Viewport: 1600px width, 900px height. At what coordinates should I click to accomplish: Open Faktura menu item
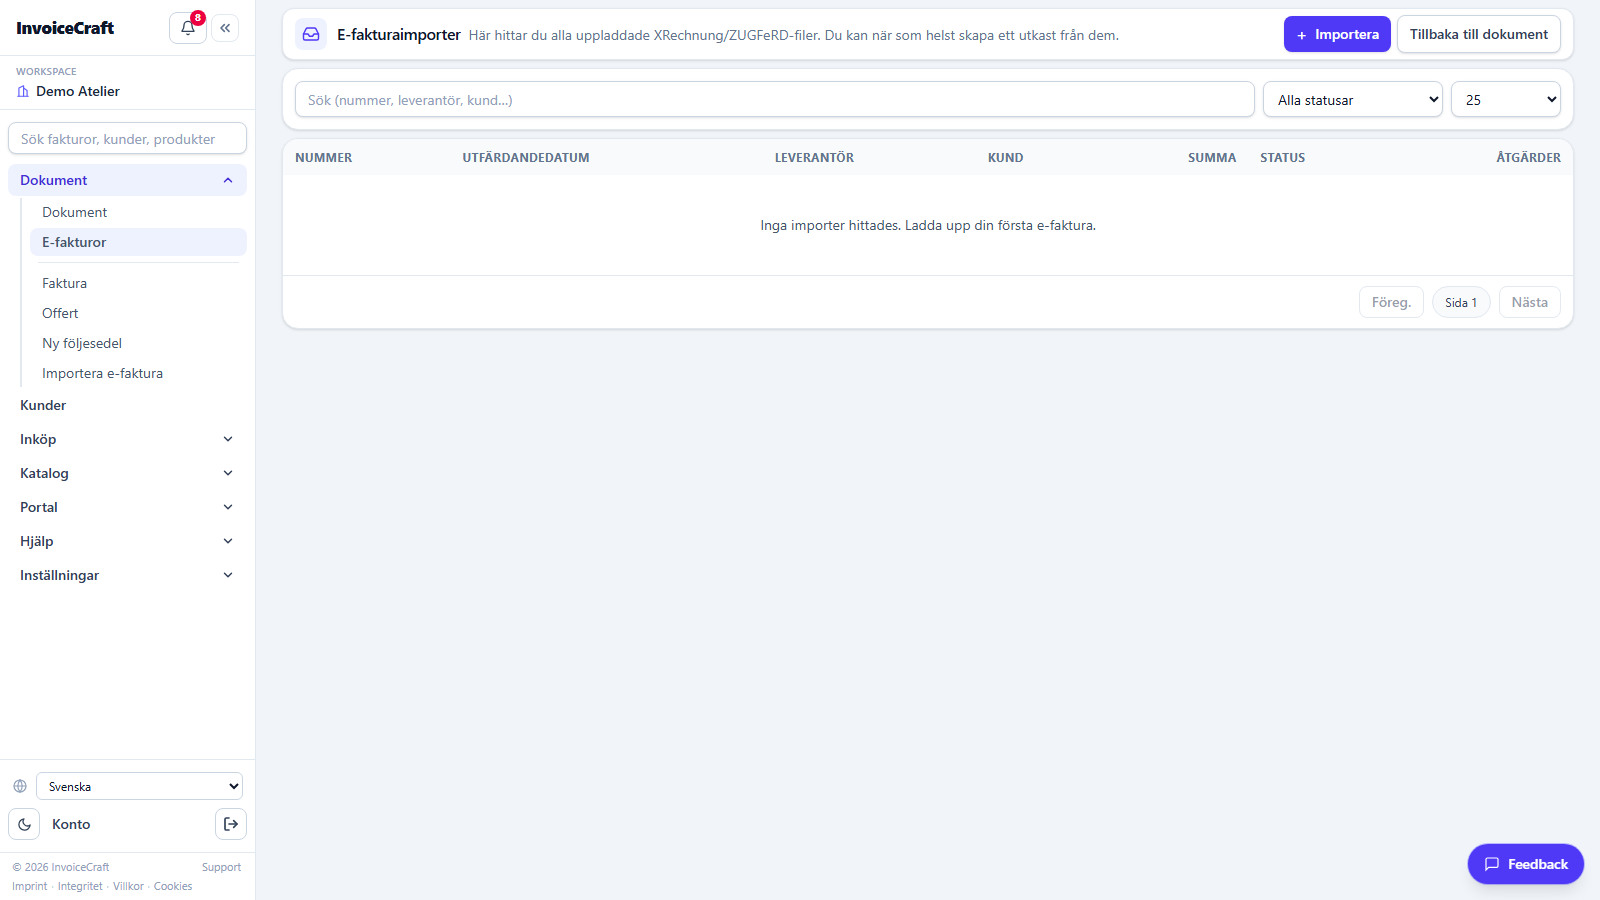(138, 283)
